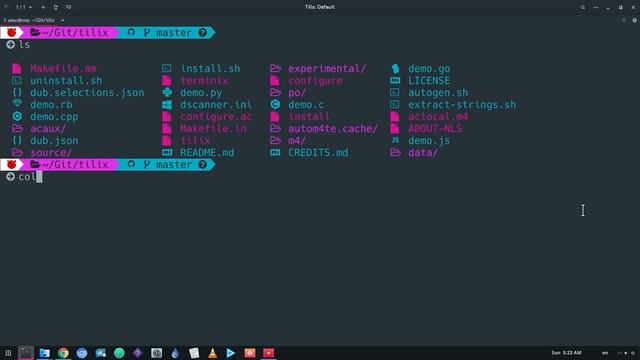Screen dimensions: 640x360
Task: Click the folder icon beside po/
Action: [276, 92]
